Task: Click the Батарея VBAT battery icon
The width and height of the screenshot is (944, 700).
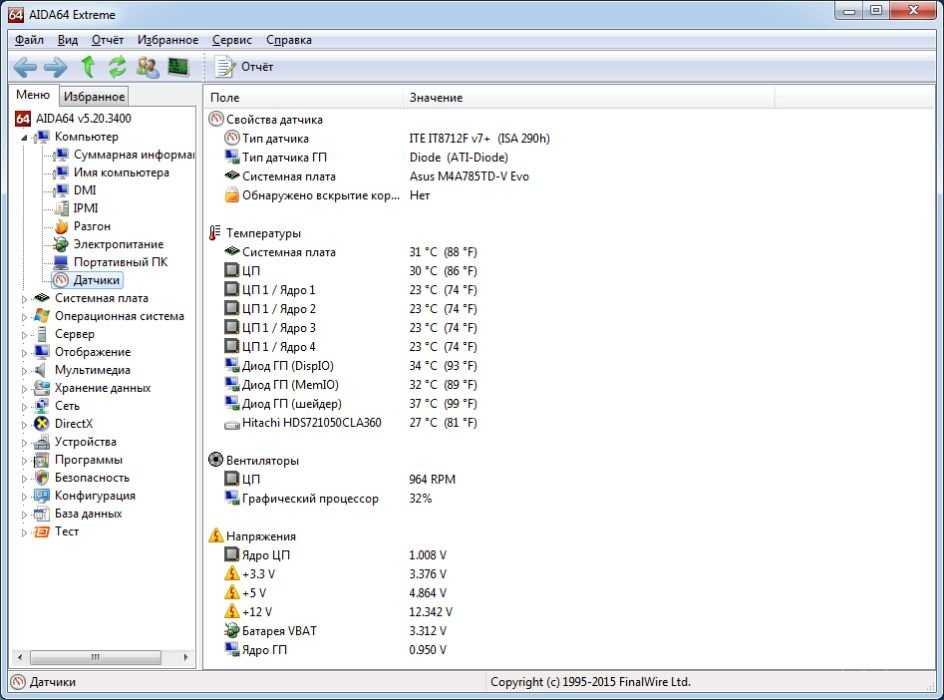Action: tap(232, 631)
